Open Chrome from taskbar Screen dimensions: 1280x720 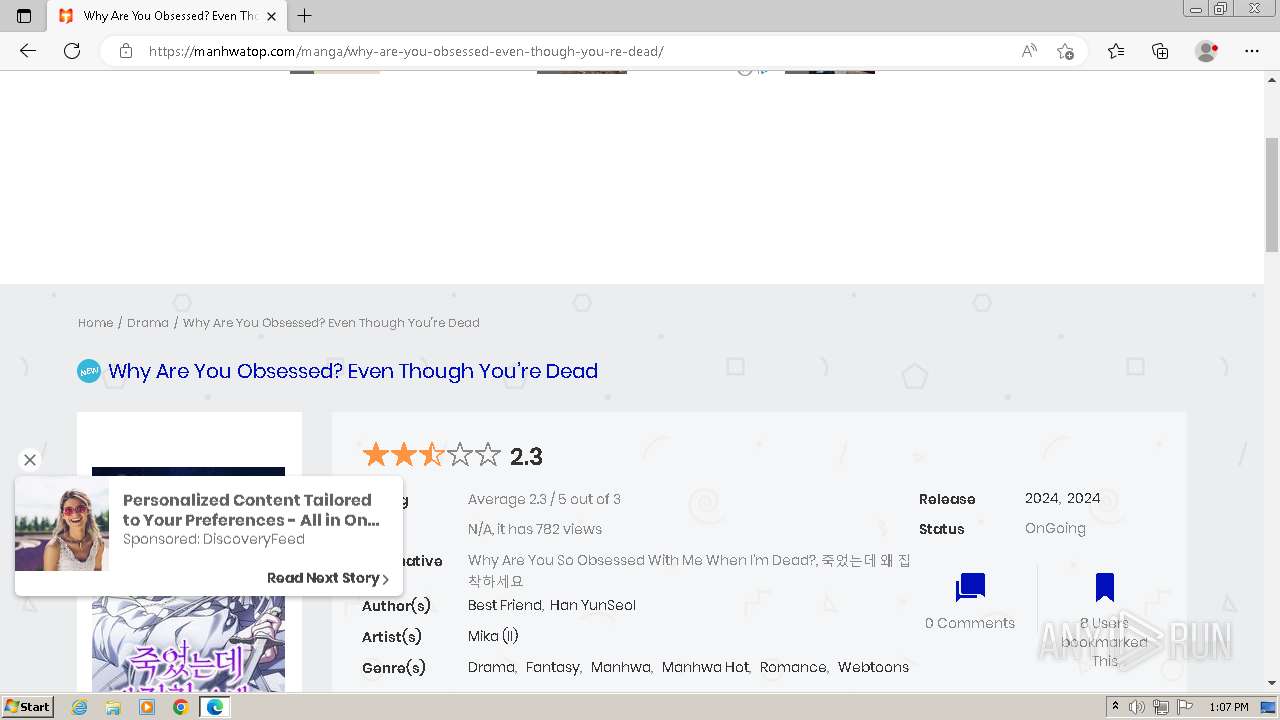[x=180, y=707]
